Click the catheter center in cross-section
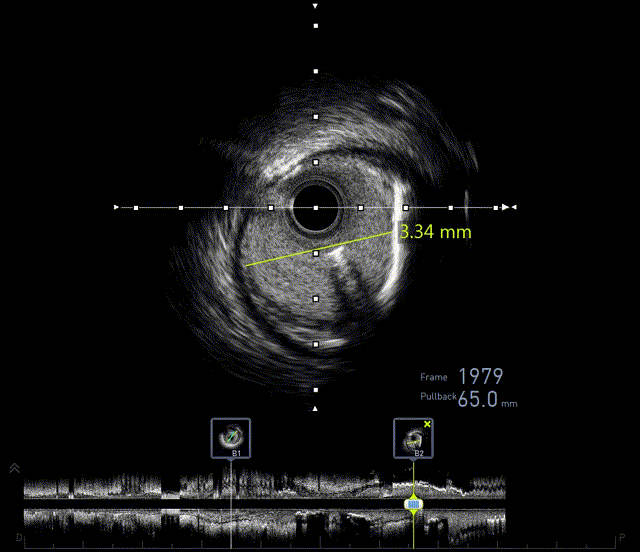640x552 pixels. pyautogui.click(x=316, y=208)
